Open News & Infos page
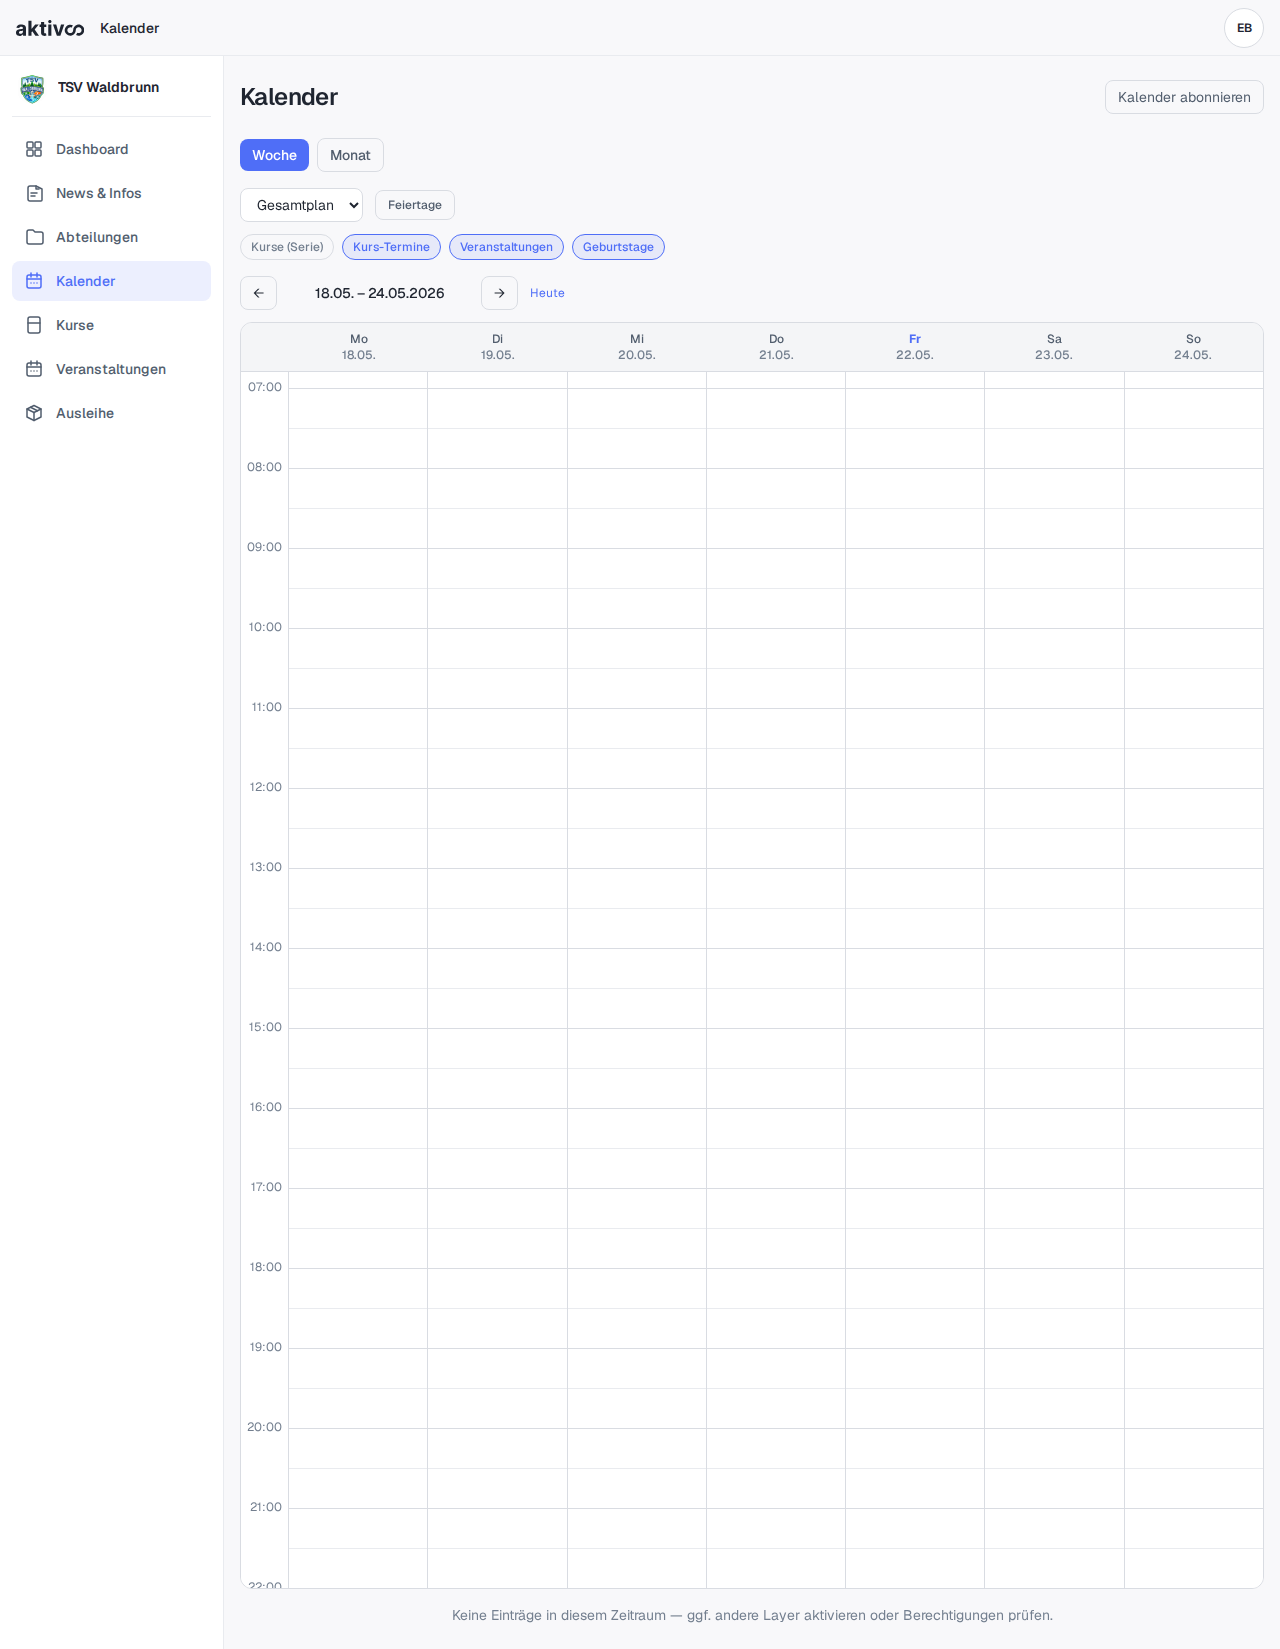 point(111,193)
